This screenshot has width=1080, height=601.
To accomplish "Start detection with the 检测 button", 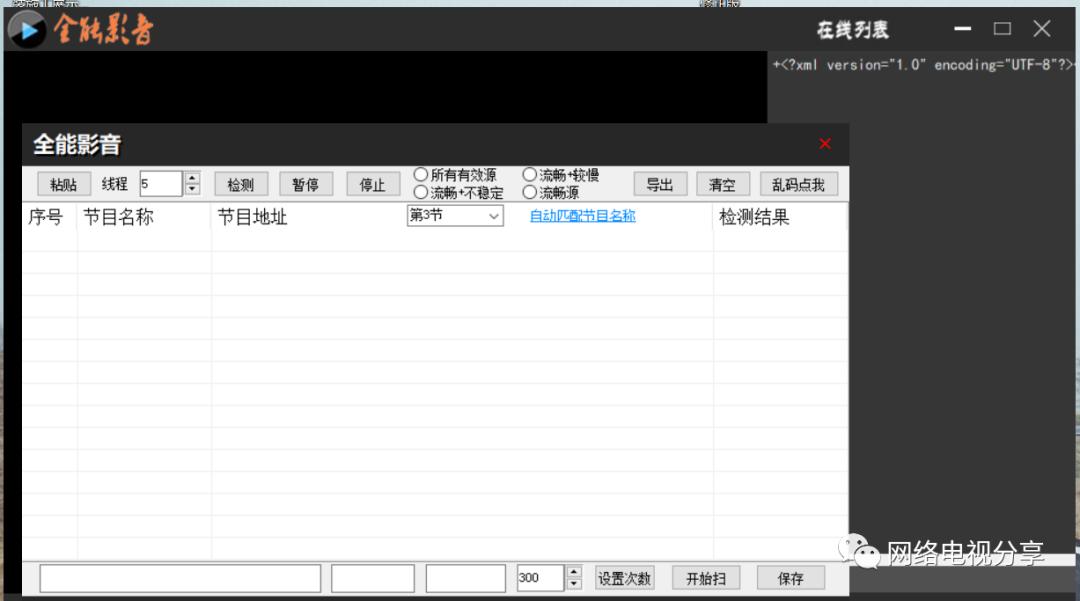I will tap(241, 185).
